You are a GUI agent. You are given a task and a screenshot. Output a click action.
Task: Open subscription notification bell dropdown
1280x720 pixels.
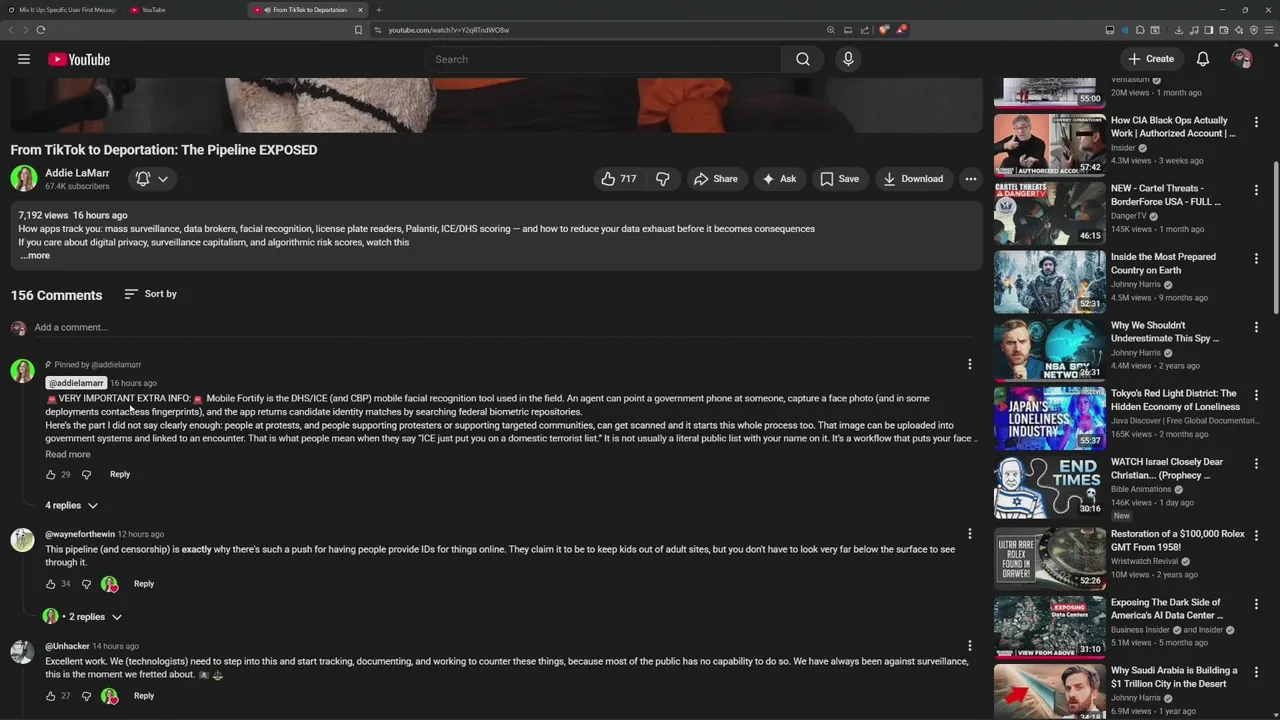pos(152,179)
